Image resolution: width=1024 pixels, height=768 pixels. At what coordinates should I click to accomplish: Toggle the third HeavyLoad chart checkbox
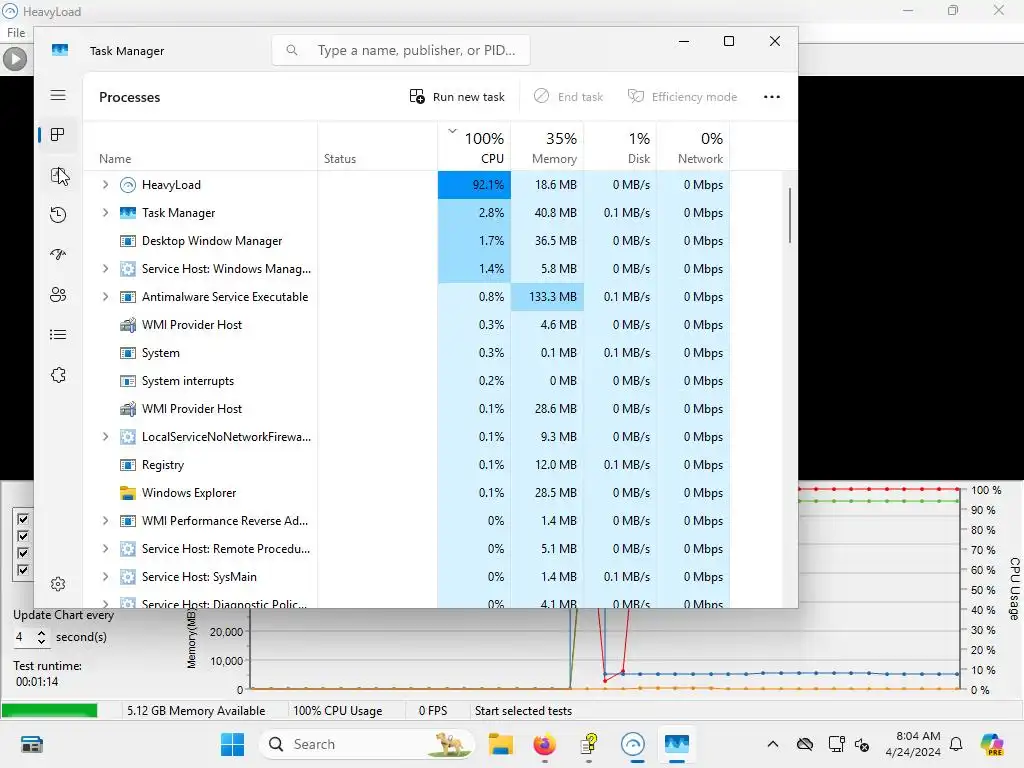23,553
